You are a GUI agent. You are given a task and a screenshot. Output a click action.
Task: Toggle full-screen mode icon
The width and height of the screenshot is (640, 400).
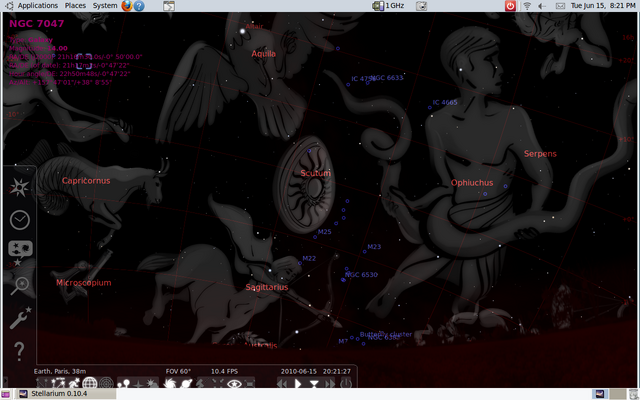click(x=249, y=383)
